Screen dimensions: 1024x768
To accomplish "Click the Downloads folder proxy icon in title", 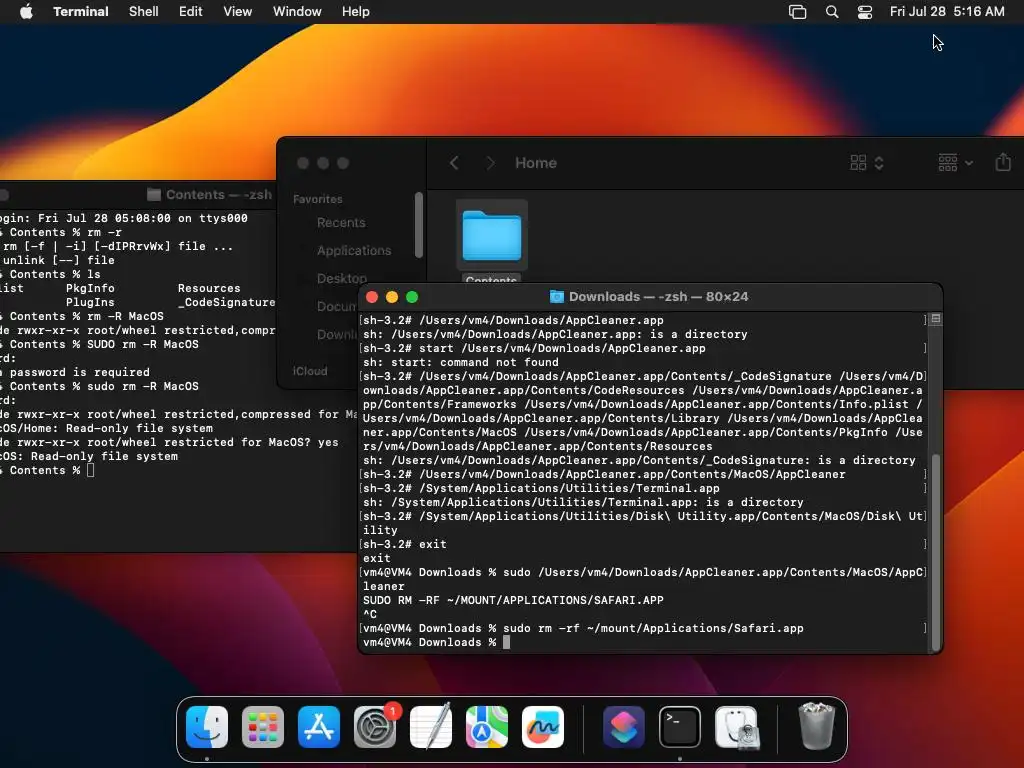I will 556,297.
